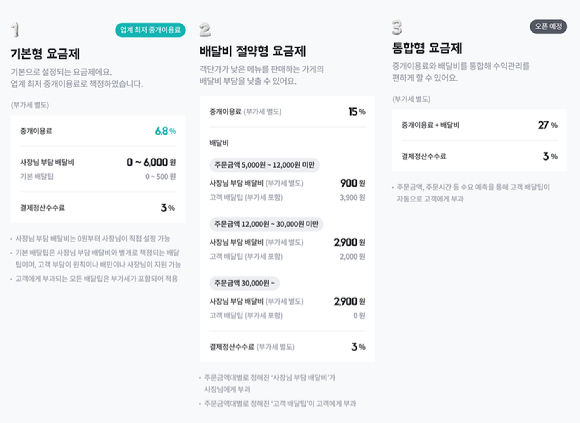Select the 기본형 요금제 heading
The width and height of the screenshot is (580, 423).
coord(45,54)
